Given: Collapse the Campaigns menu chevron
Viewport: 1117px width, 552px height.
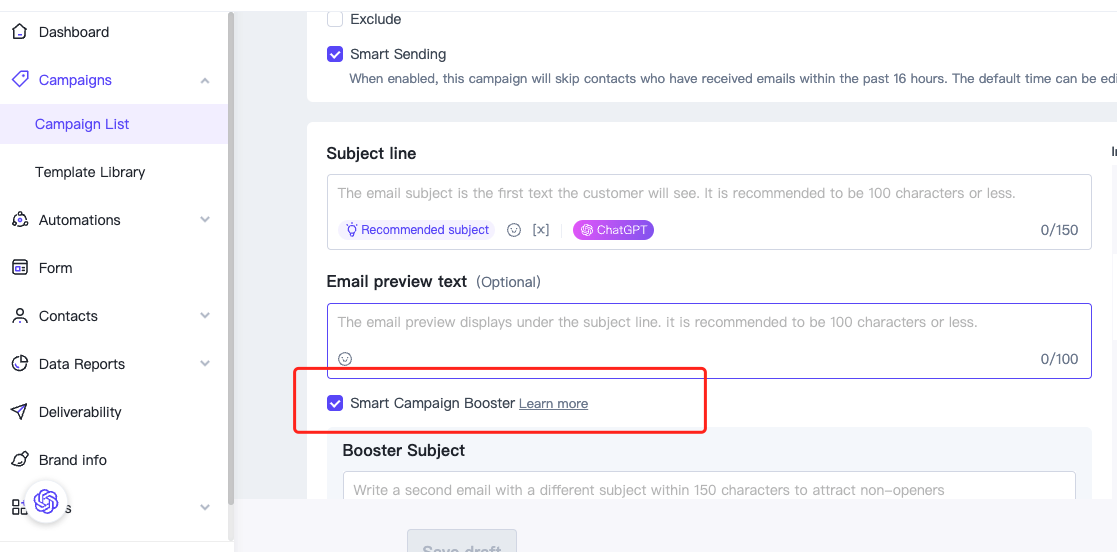Looking at the screenshot, I should click(x=205, y=80).
